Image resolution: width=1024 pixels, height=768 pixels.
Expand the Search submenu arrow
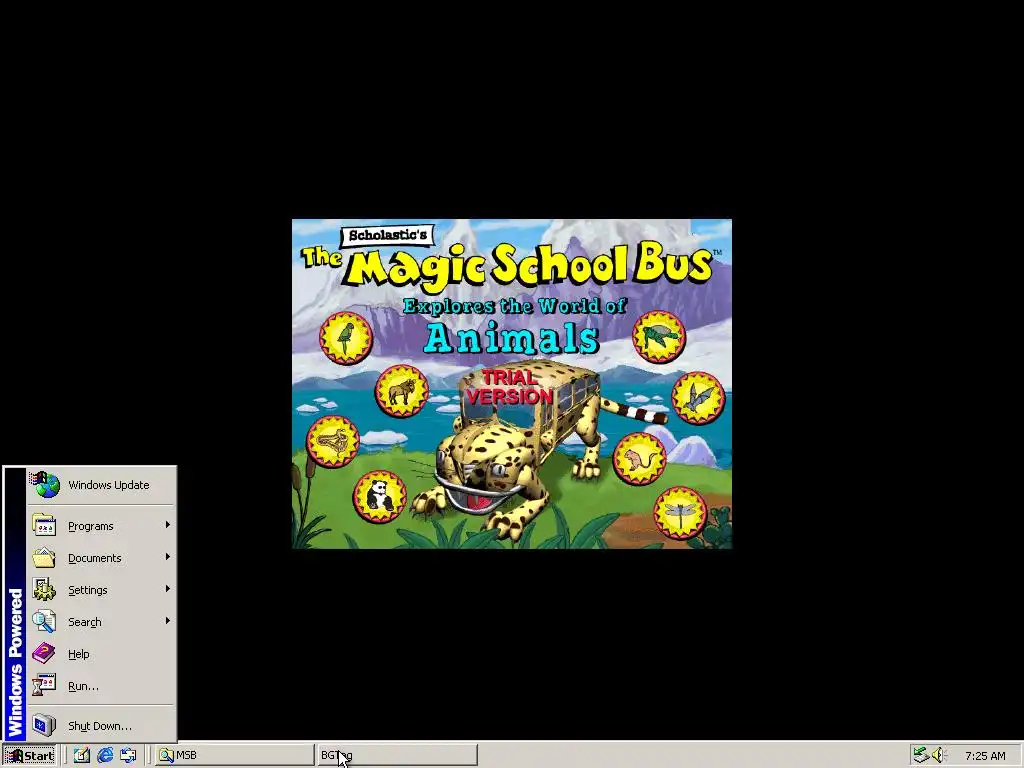tap(168, 621)
